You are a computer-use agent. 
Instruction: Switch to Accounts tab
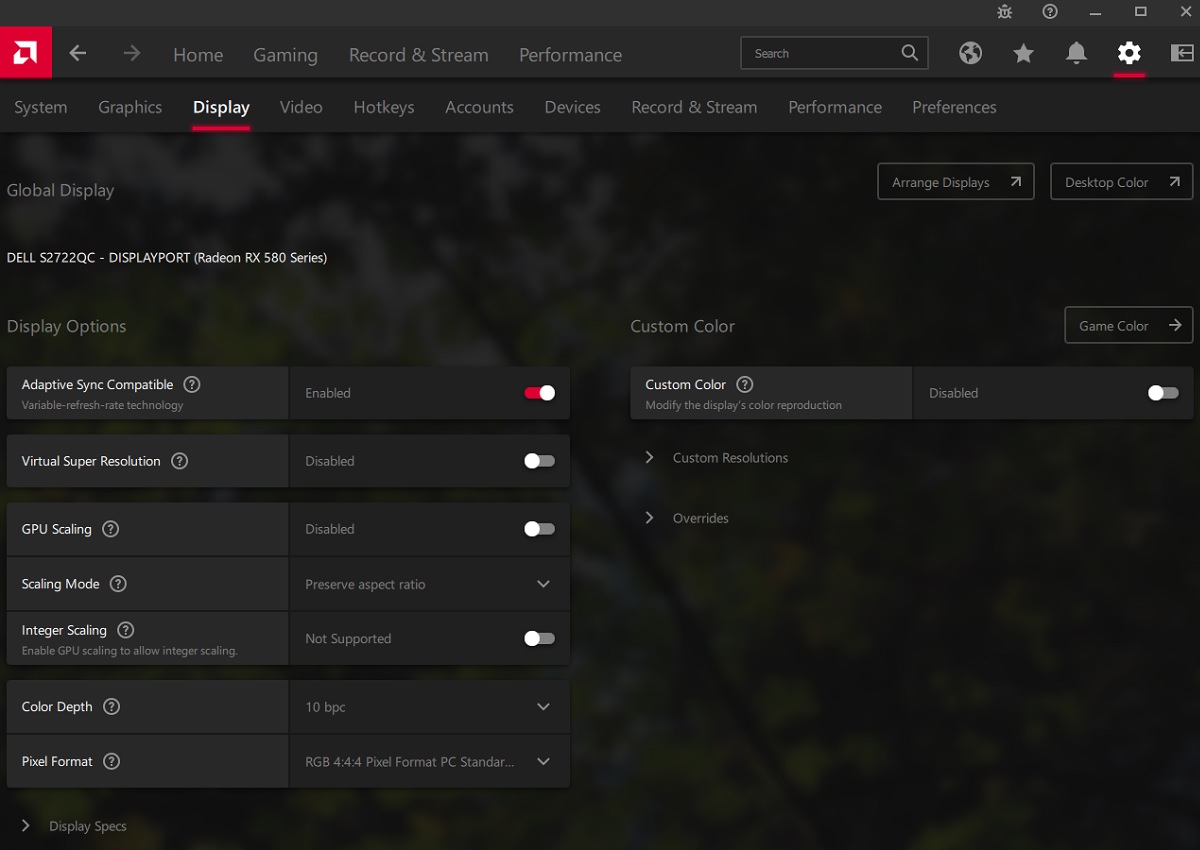(x=479, y=107)
